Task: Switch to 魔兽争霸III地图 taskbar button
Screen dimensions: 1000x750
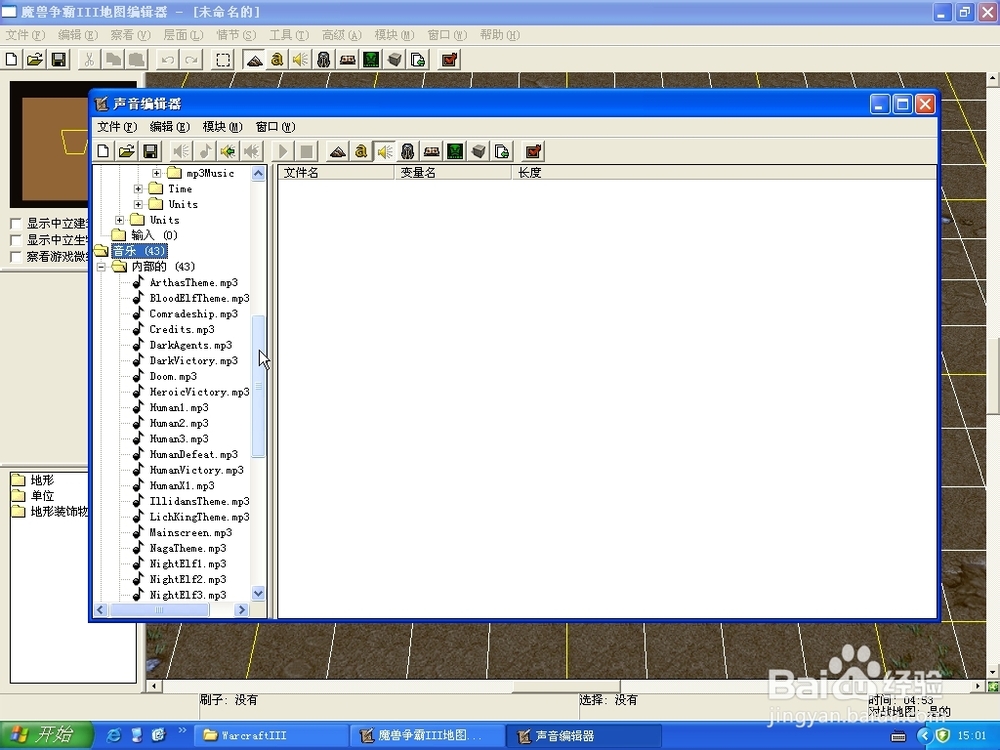Action: pyautogui.click(x=426, y=736)
